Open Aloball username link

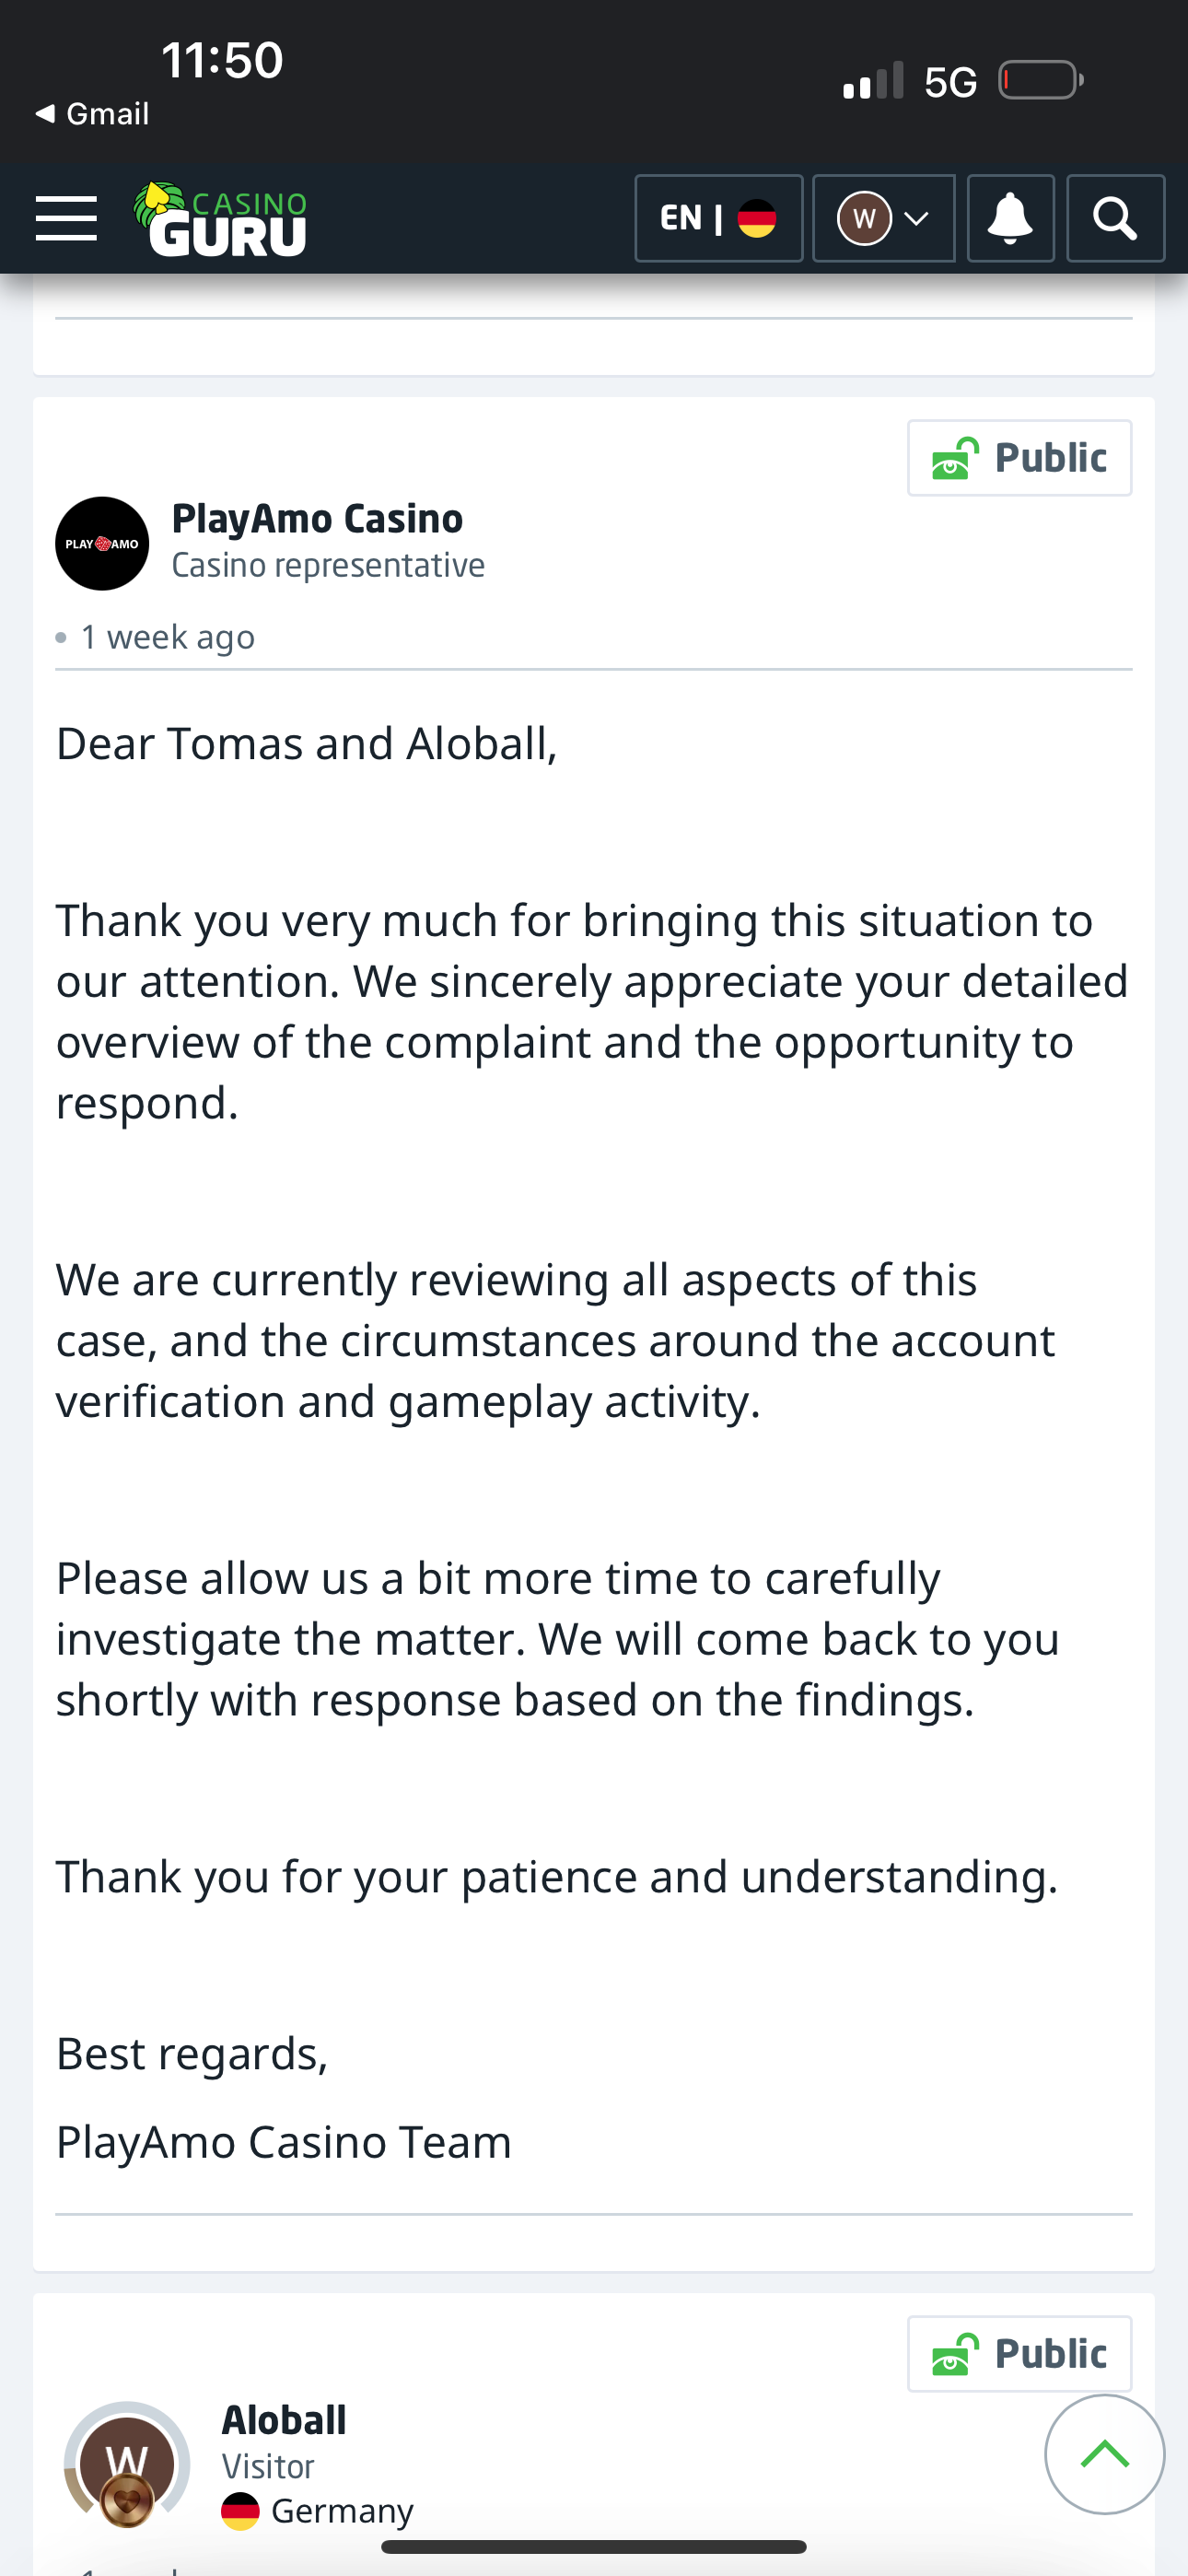click(284, 2420)
